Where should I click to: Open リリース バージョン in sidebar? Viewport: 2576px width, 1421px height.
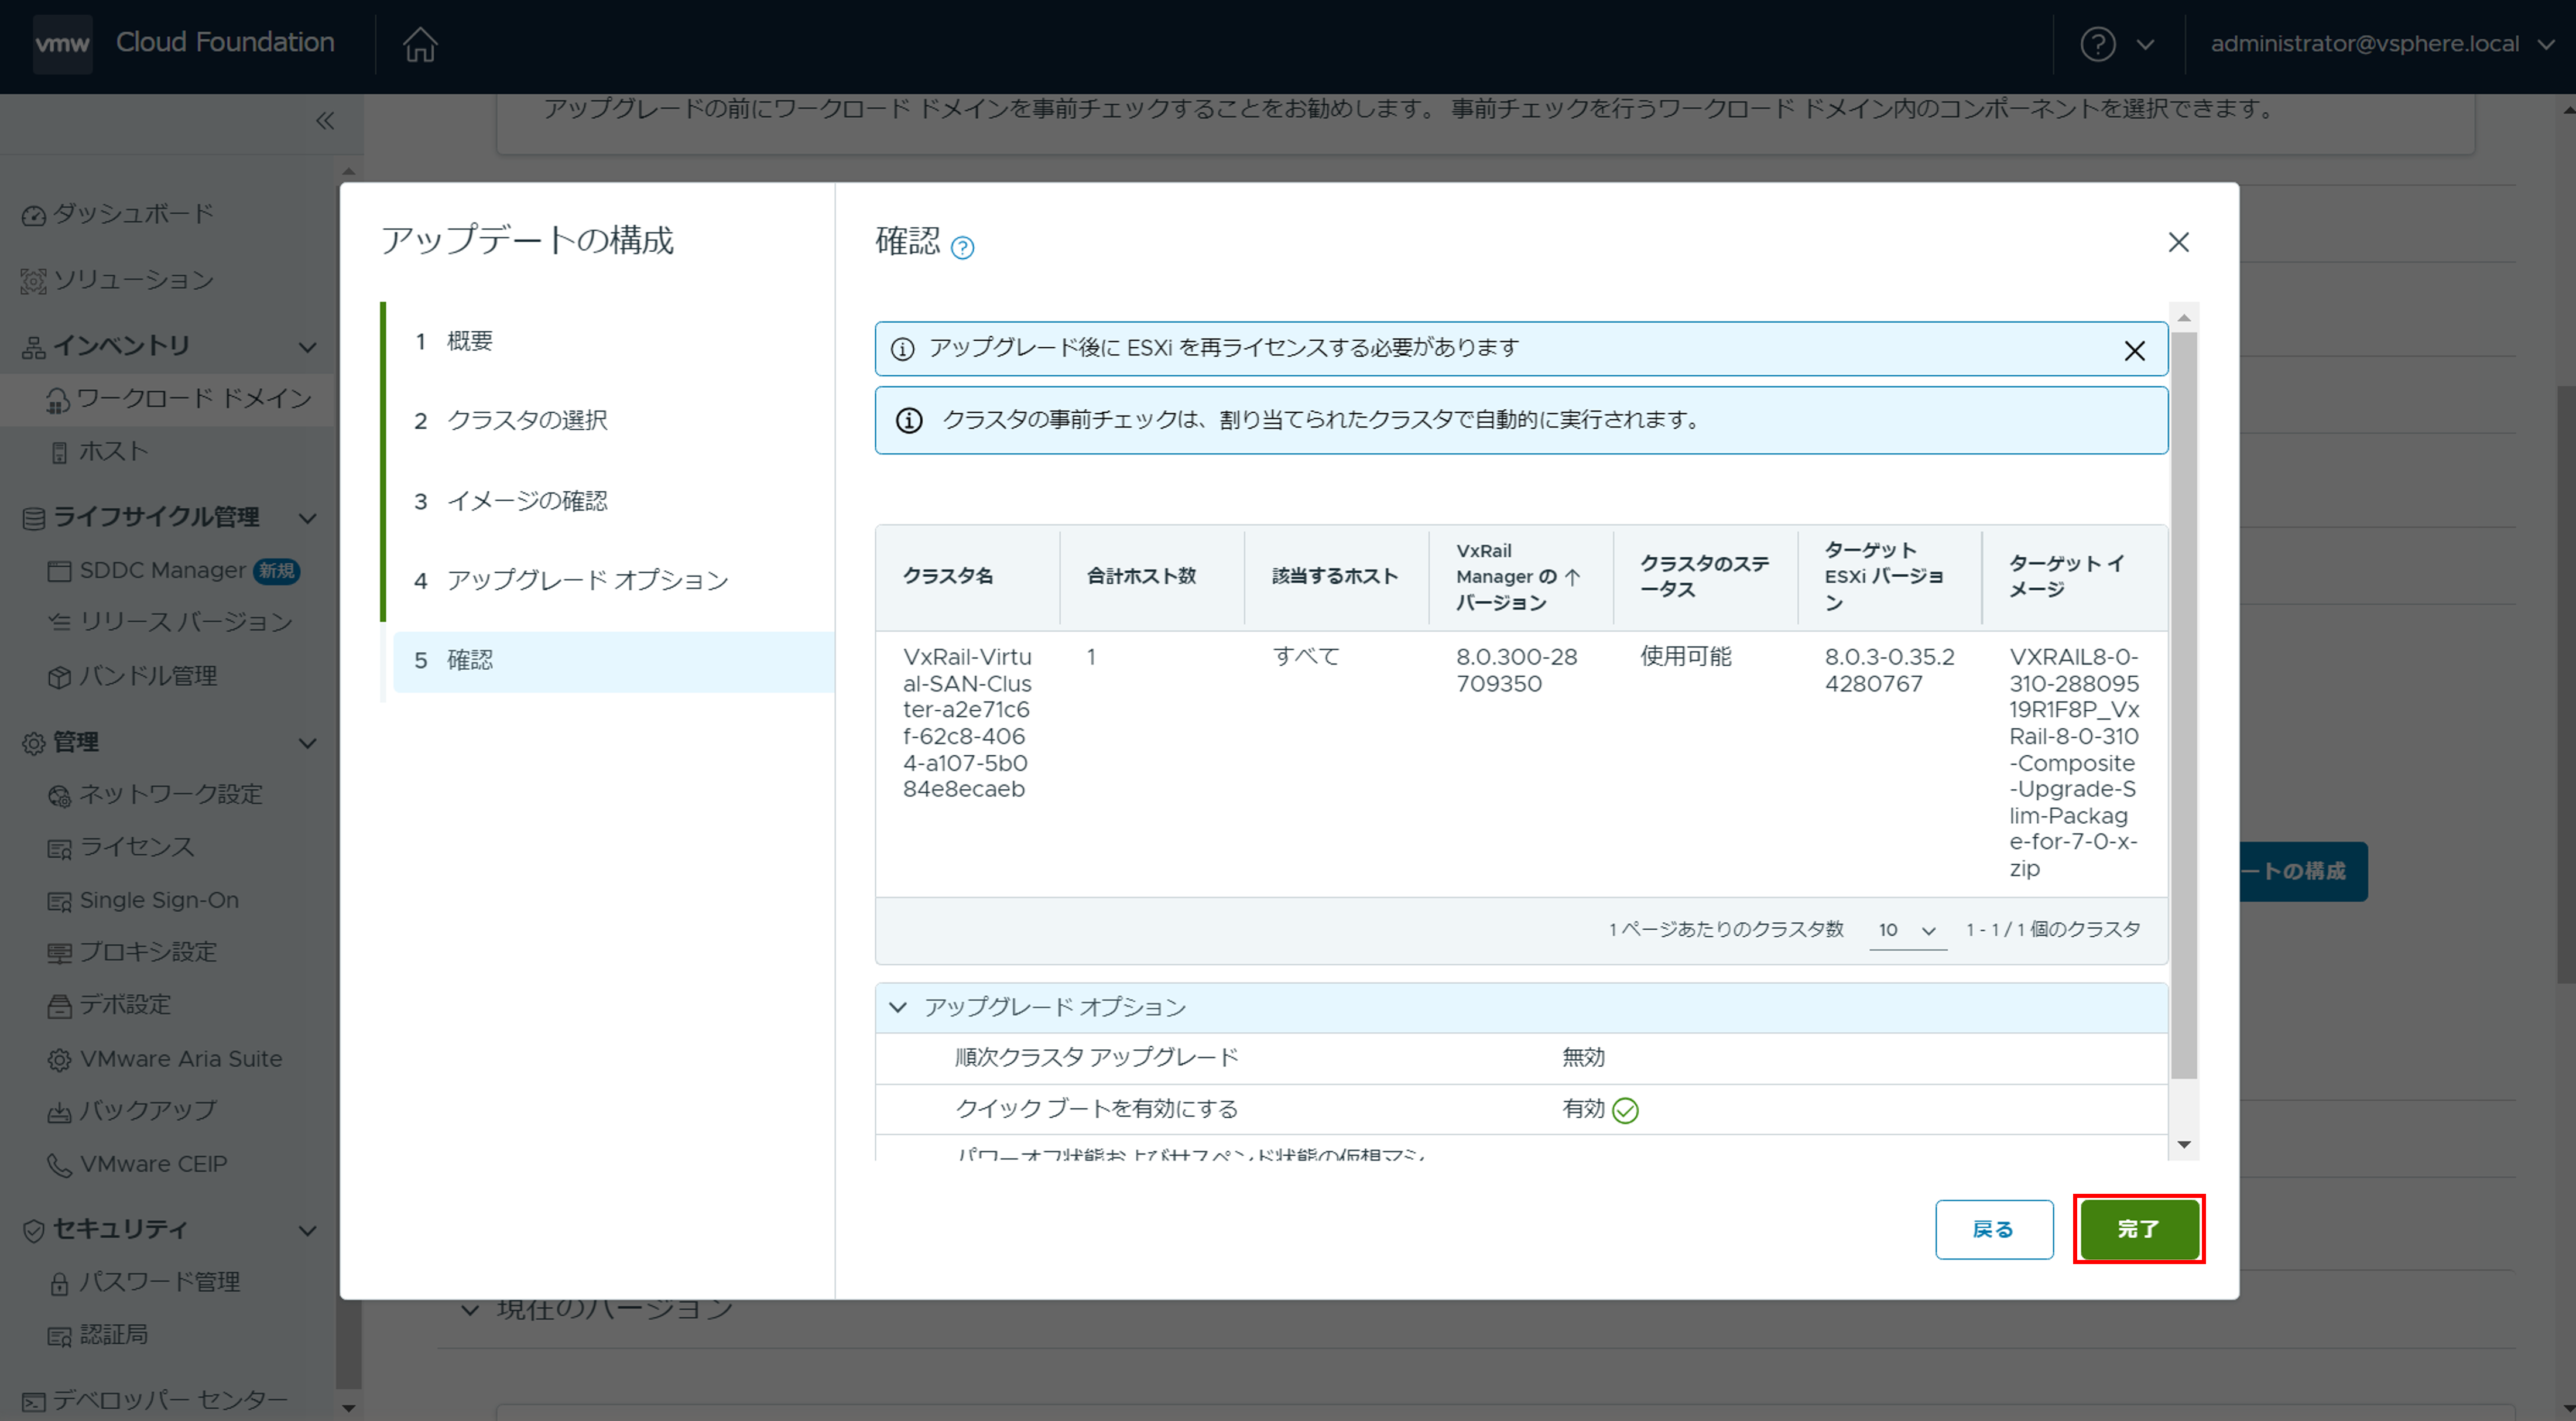tap(186, 622)
